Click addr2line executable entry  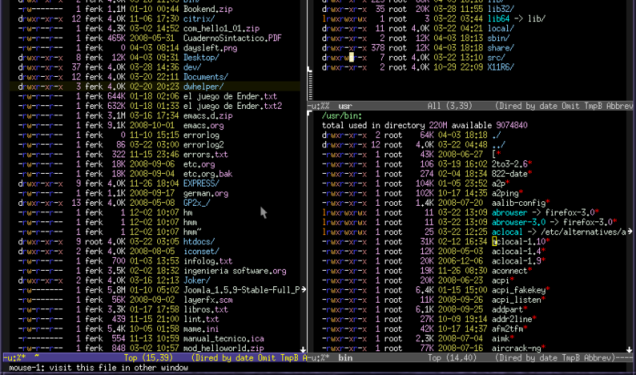[512, 319]
